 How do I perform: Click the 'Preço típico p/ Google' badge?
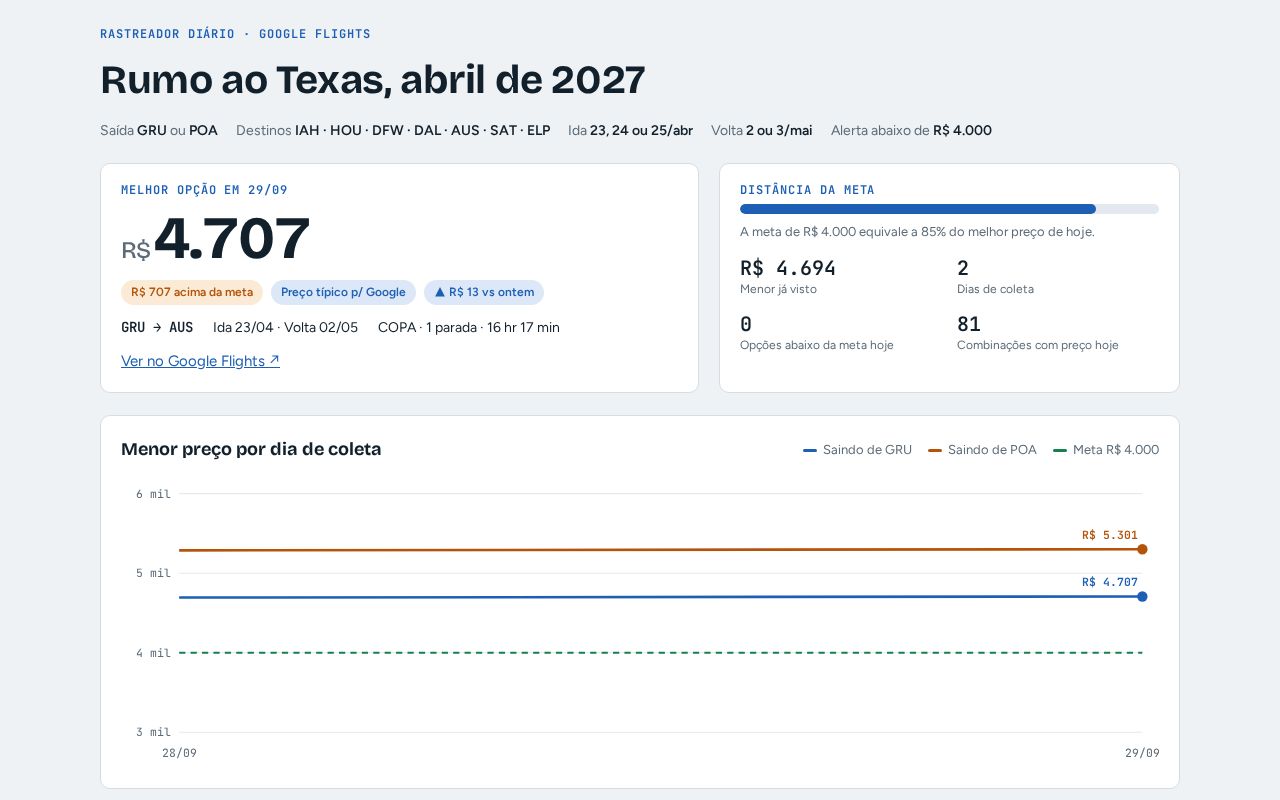[x=343, y=292]
